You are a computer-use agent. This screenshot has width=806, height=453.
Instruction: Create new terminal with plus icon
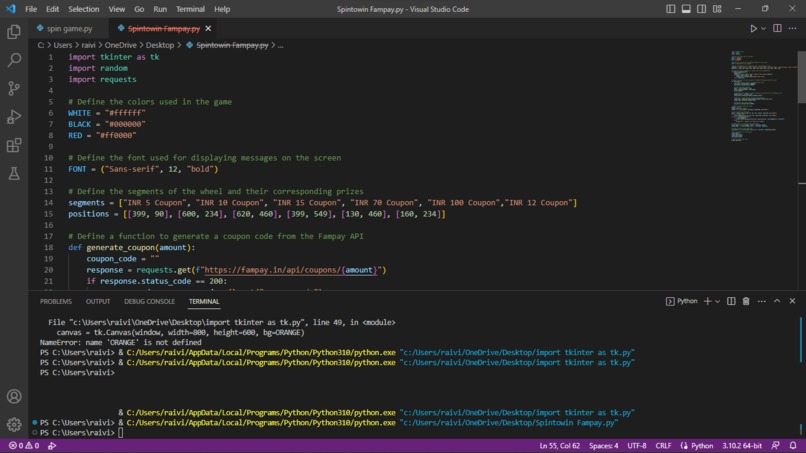pyautogui.click(x=707, y=301)
